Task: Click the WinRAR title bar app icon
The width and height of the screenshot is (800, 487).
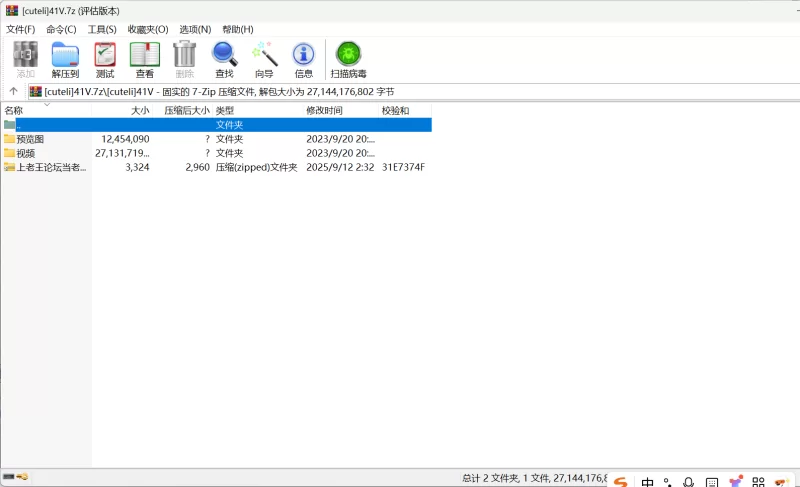Action: point(12,10)
